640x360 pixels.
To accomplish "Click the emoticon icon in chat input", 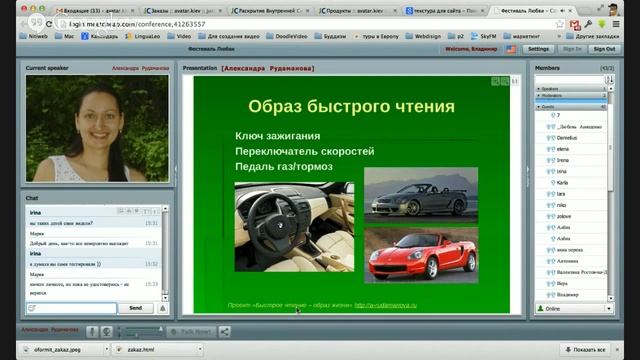I will [32, 308].
